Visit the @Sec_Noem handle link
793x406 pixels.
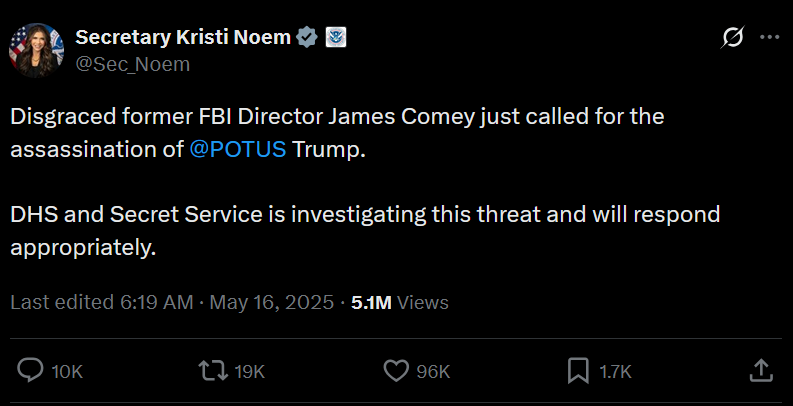coord(132,64)
